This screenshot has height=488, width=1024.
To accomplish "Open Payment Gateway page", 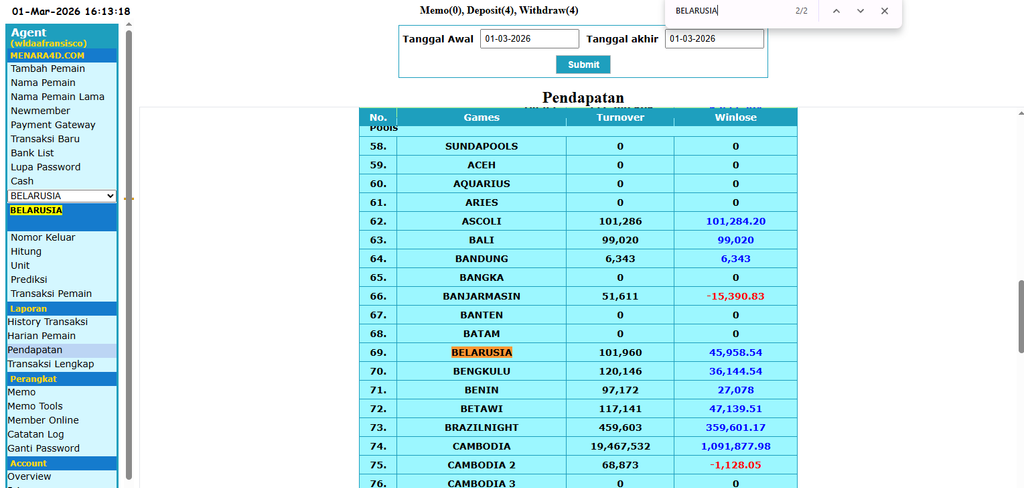I will (53, 125).
